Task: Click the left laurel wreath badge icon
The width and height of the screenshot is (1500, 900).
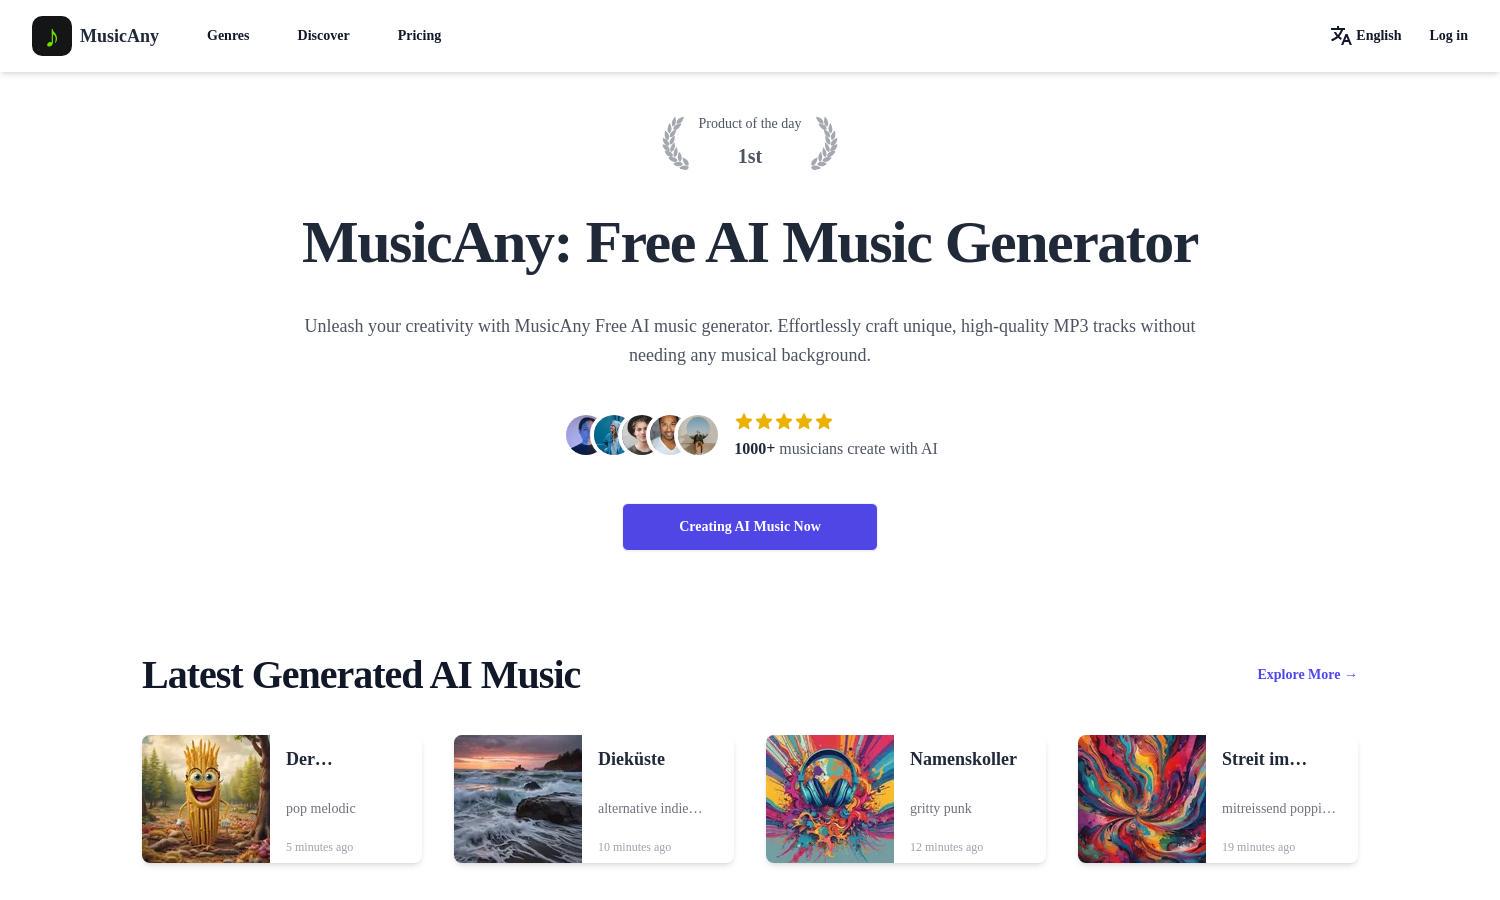Action: (x=676, y=143)
